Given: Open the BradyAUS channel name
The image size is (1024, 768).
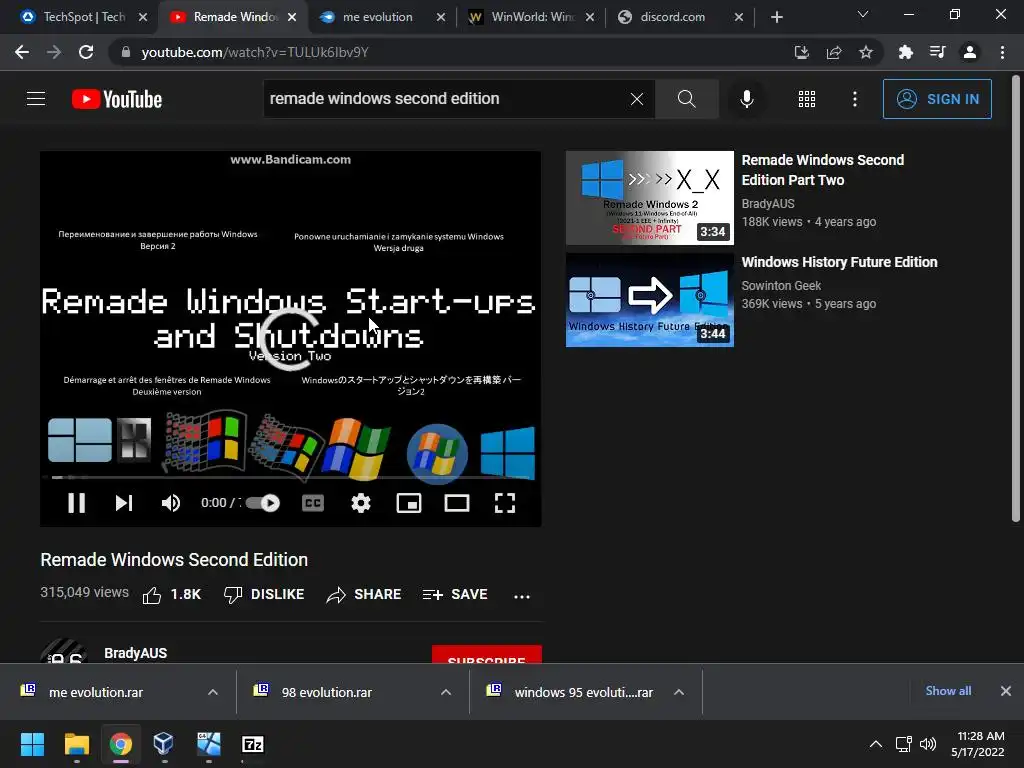Looking at the screenshot, I should click(x=136, y=653).
